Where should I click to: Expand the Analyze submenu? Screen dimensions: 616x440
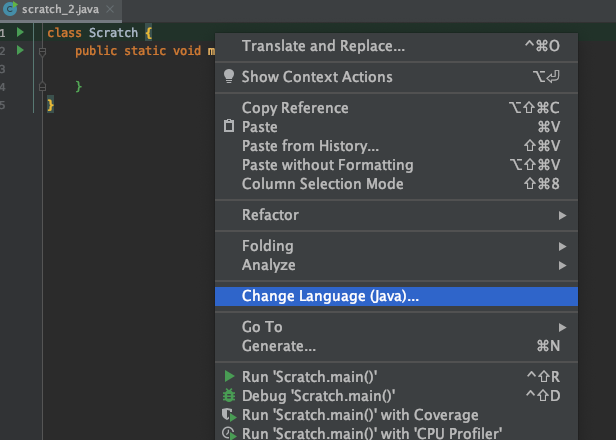pyautogui.click(x=396, y=265)
